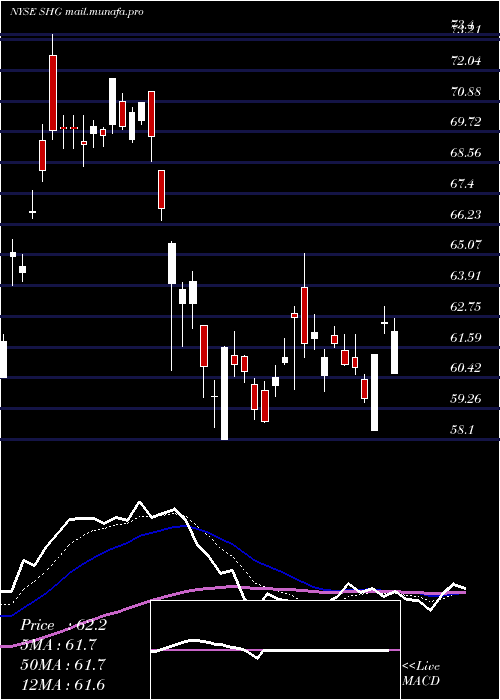Click the 59.26 price axis label
Viewport: 500px width, 700px height.
(466, 399)
